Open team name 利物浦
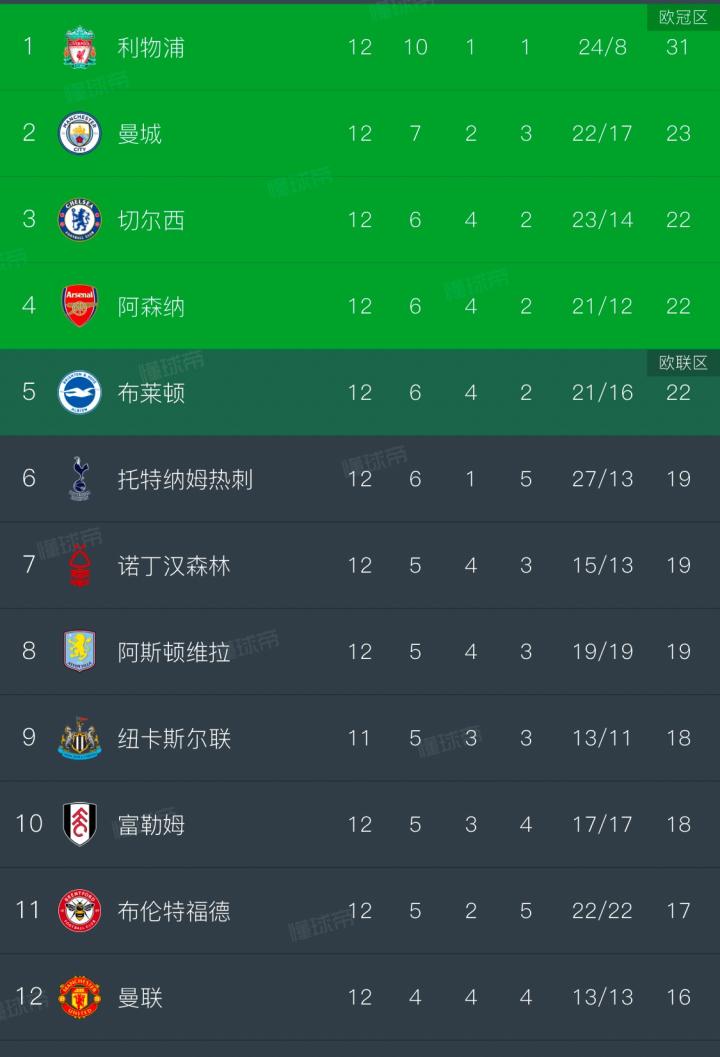Viewport: 720px width, 1057px height. click(151, 47)
